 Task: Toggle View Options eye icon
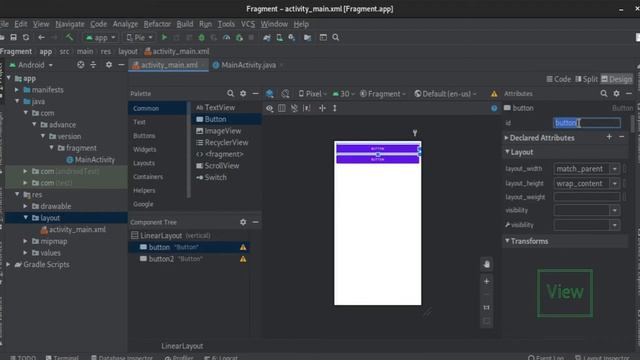(x=270, y=108)
